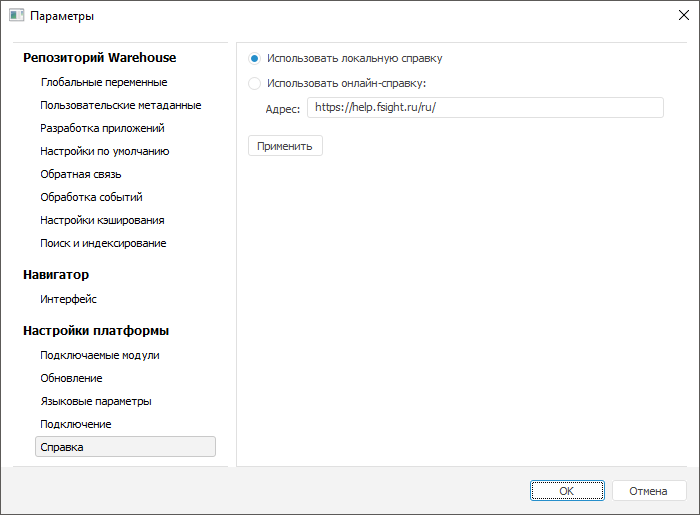Image resolution: width=700 pixels, height=515 pixels.
Task: Open Подключаемые модули settings page
Action: point(100,355)
